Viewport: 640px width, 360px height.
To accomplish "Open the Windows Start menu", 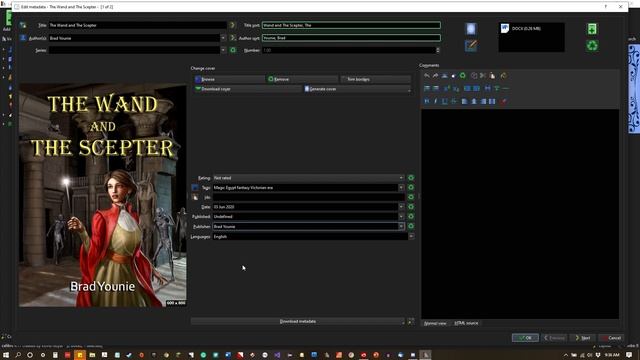I will 6,355.
